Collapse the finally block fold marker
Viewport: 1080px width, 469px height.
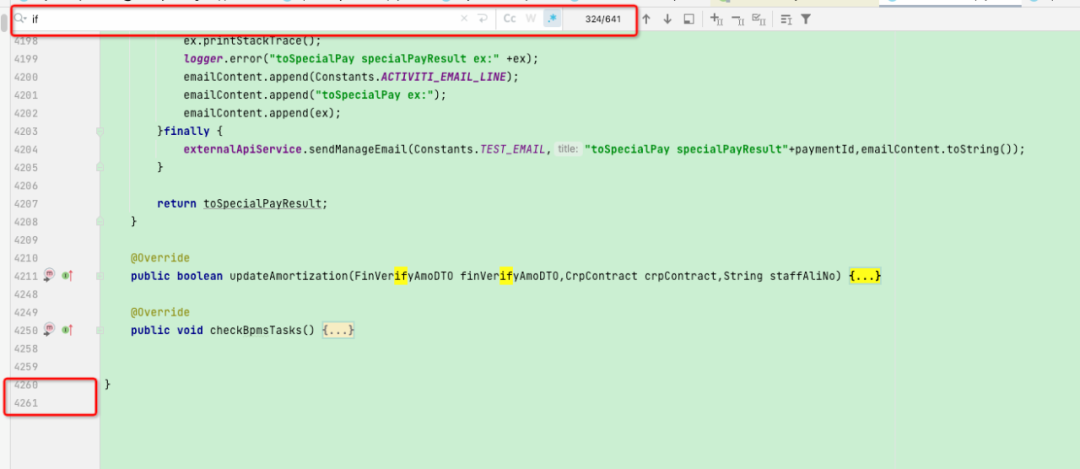click(x=99, y=131)
